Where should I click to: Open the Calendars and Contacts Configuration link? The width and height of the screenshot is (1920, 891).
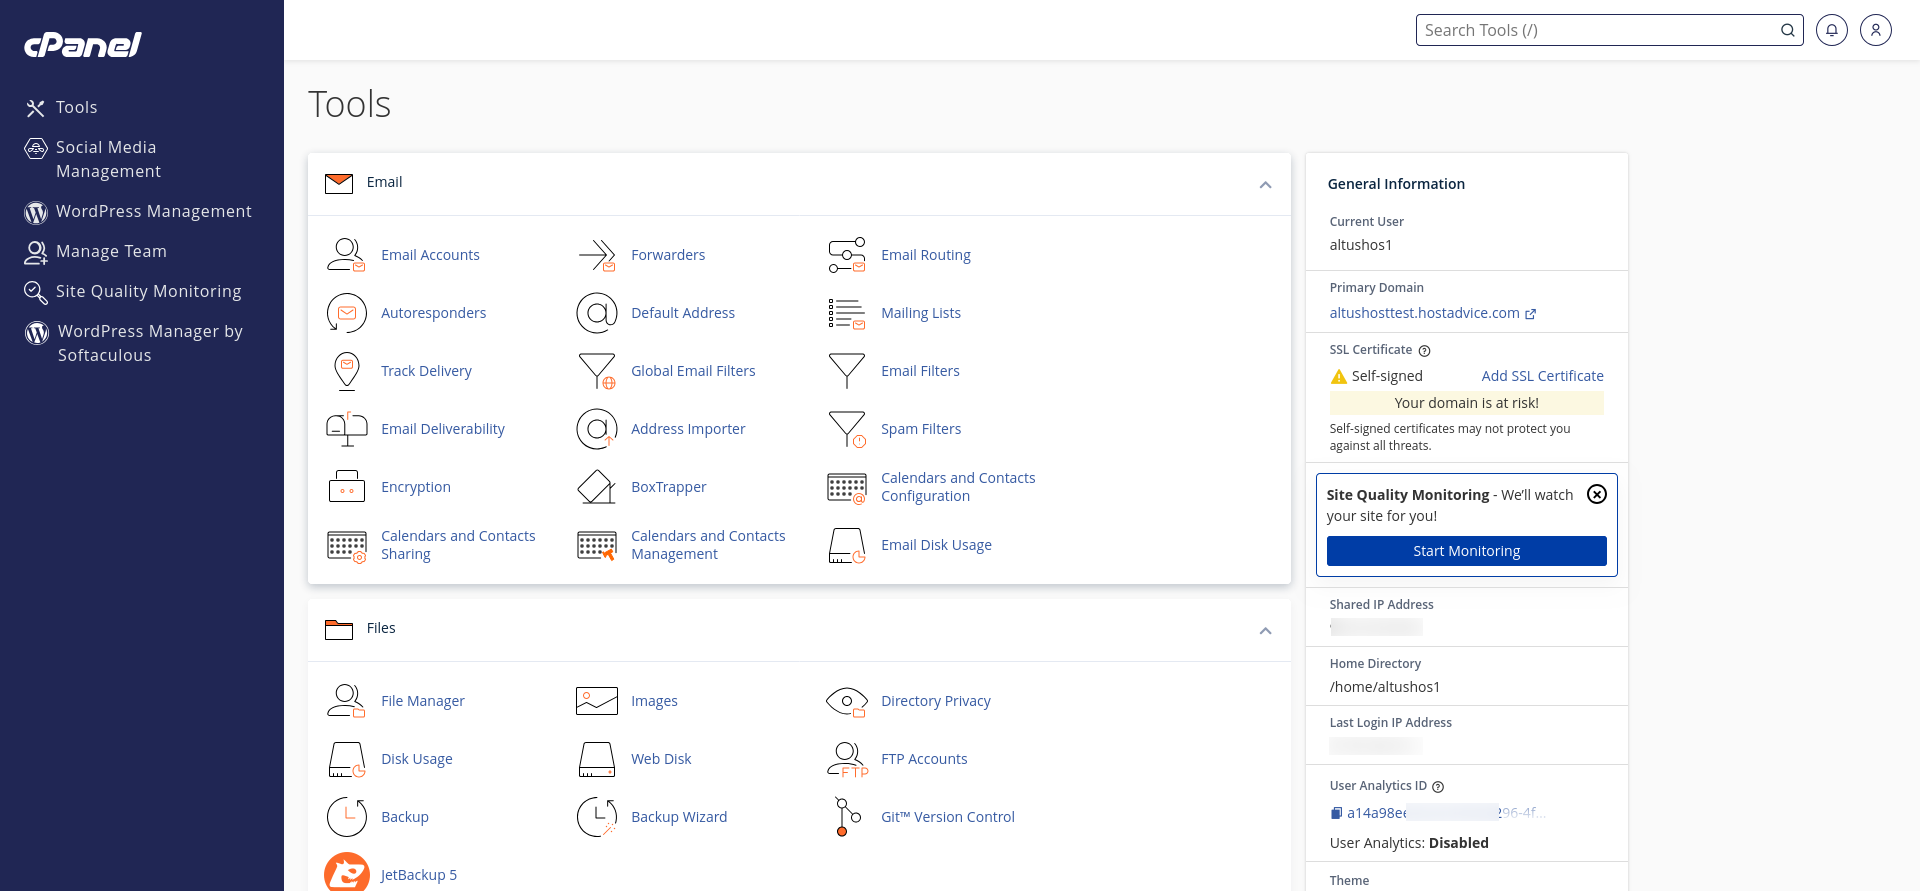(958, 487)
